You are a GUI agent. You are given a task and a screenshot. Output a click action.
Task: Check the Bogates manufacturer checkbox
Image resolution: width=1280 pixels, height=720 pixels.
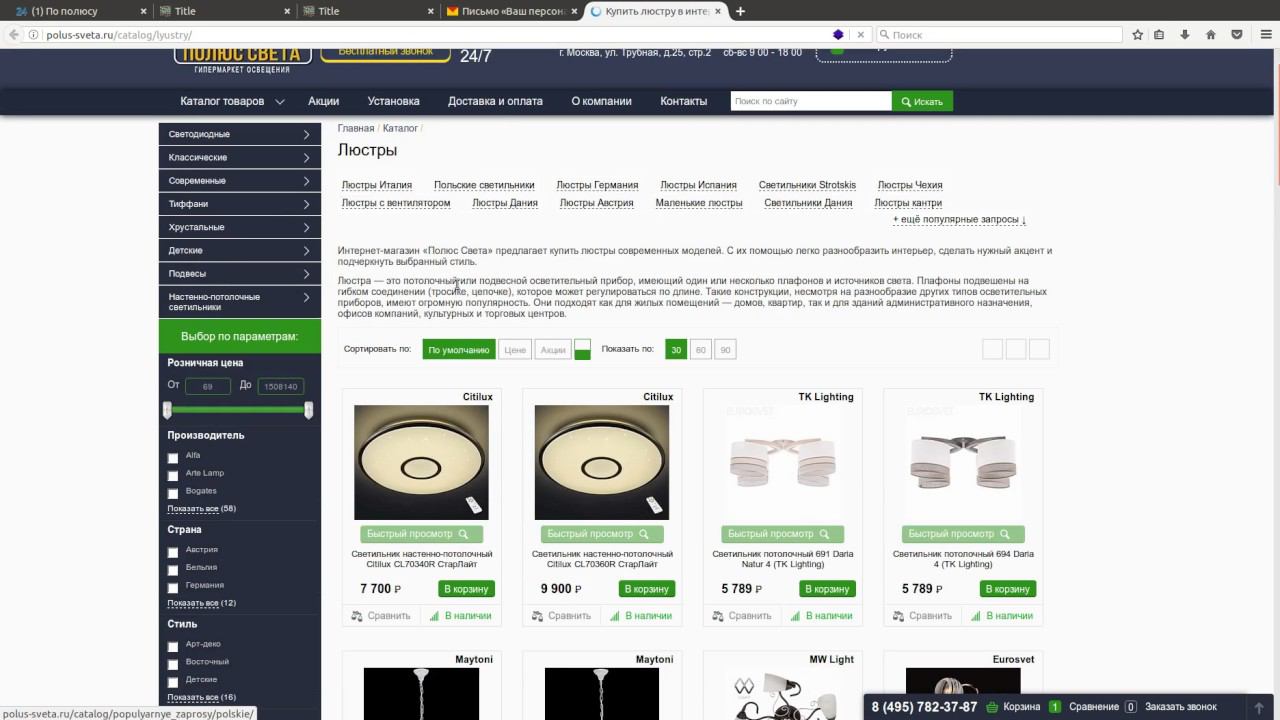[173, 493]
